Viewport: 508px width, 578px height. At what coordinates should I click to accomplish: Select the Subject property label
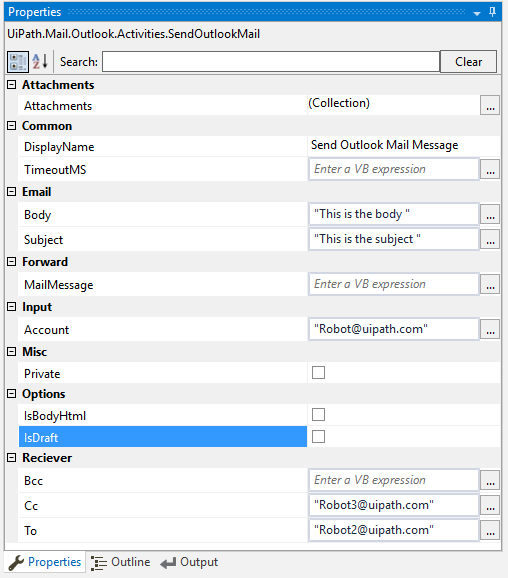(44, 240)
